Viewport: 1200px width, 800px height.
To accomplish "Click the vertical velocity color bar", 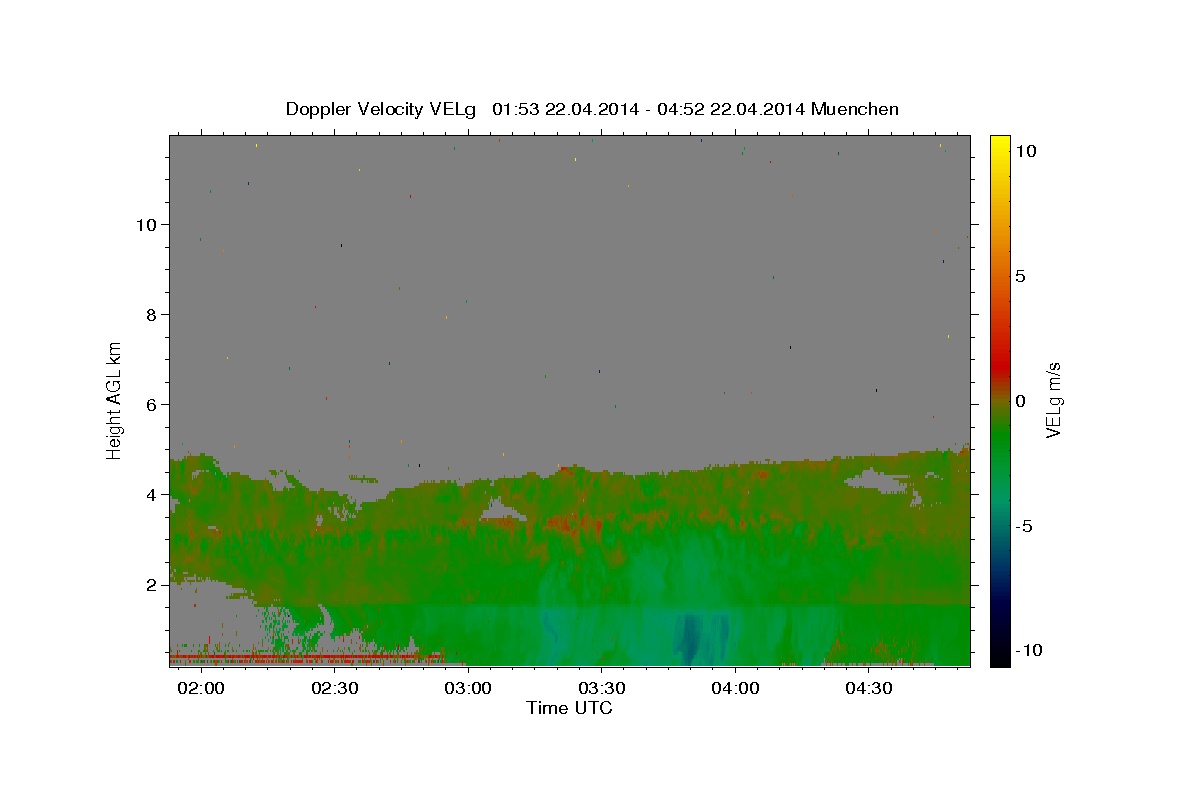I will click(1000, 400).
